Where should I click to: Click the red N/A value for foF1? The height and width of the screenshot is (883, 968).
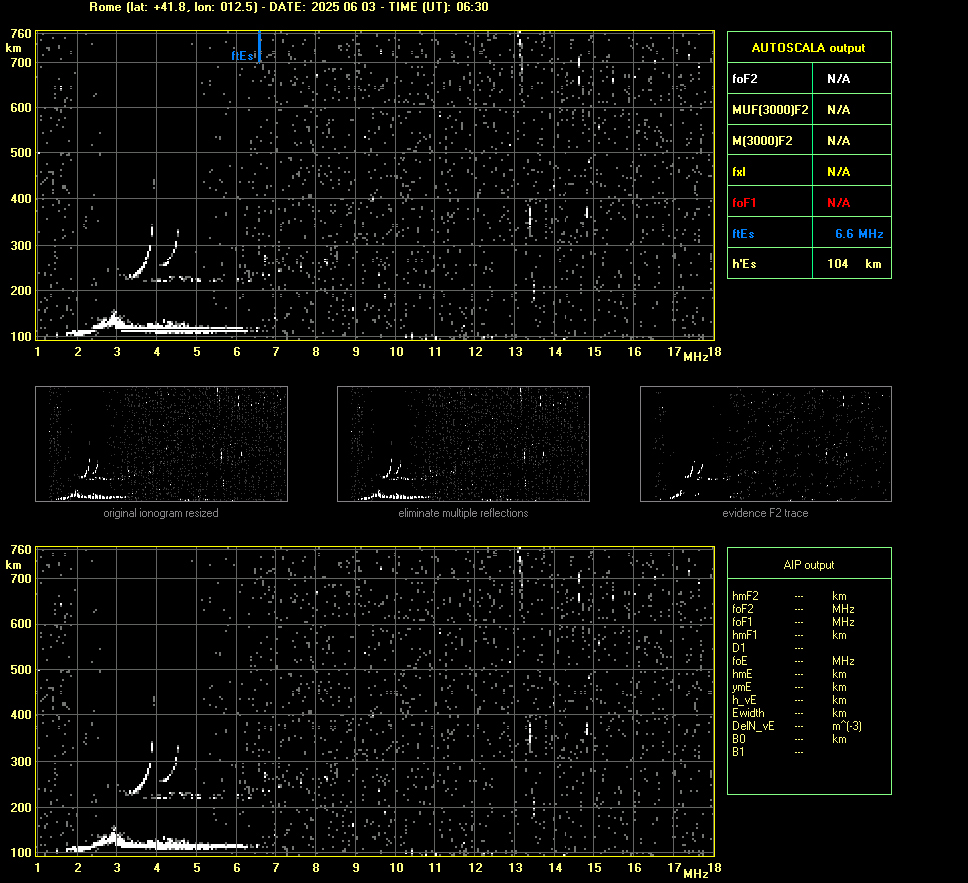coord(838,203)
